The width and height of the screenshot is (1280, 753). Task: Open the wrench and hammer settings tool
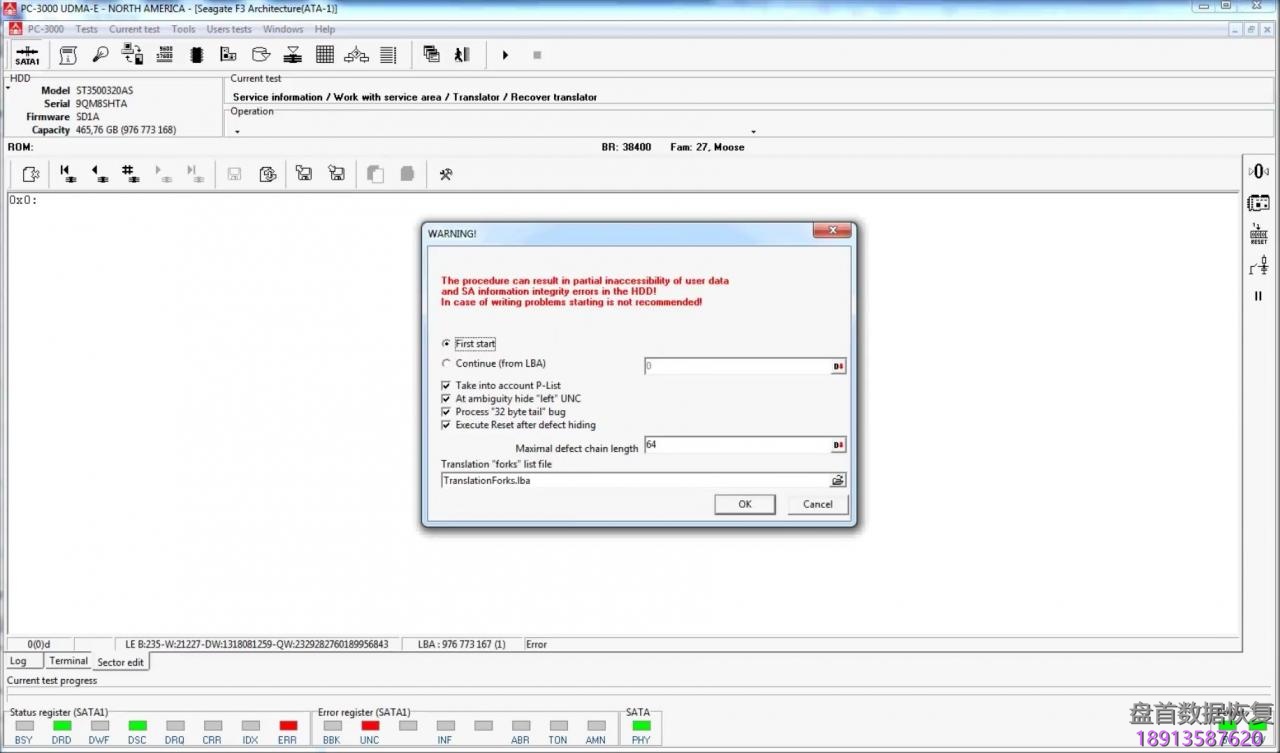[x=446, y=174]
